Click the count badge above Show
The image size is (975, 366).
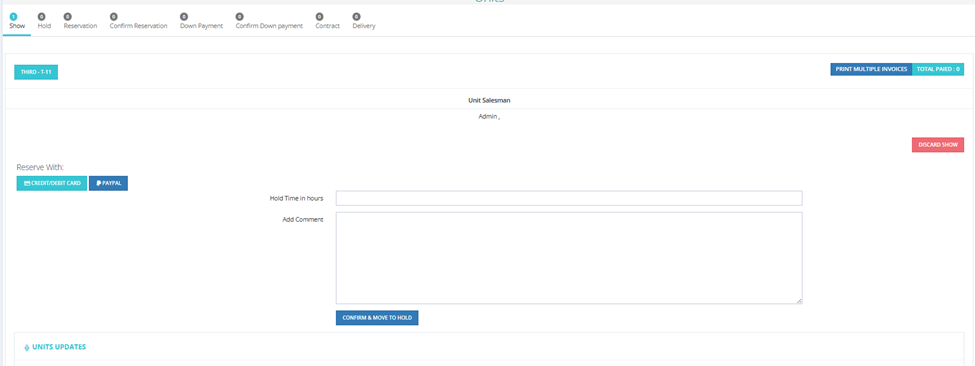[14, 17]
